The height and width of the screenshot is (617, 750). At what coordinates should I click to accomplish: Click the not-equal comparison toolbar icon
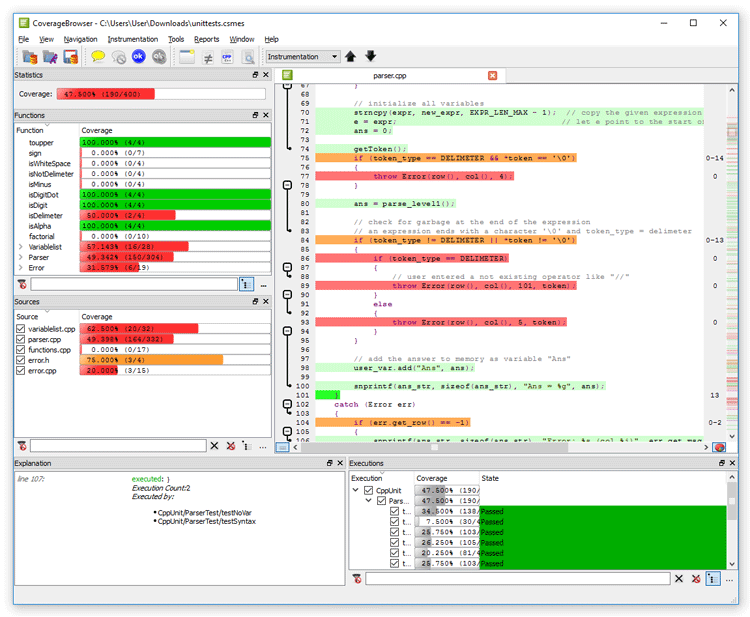click(208, 57)
